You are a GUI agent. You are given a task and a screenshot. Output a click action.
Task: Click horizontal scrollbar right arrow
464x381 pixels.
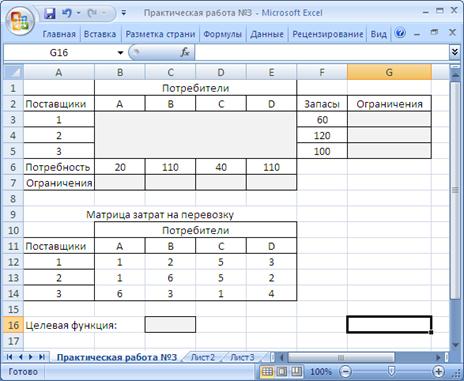click(438, 358)
